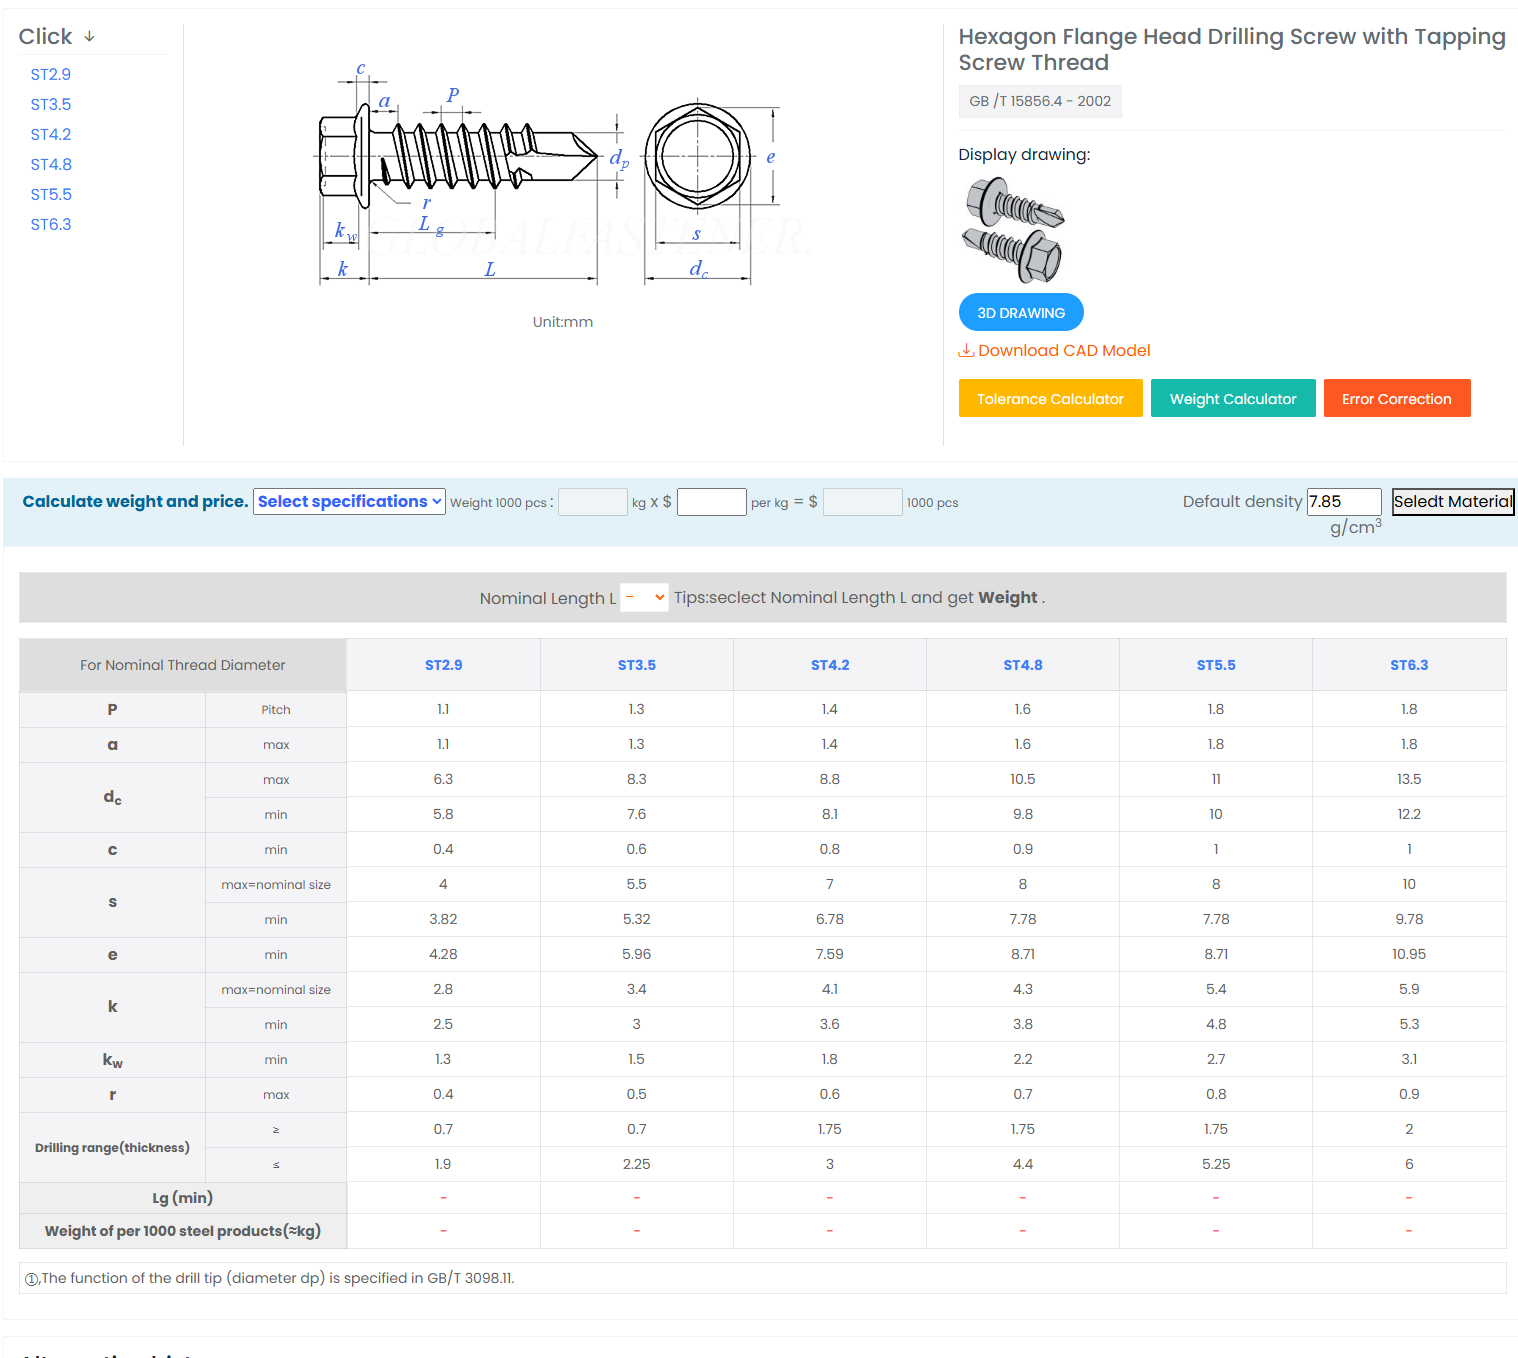Click the 'Calculate weight and price.' label
This screenshot has height=1358, width=1518.
(x=135, y=502)
